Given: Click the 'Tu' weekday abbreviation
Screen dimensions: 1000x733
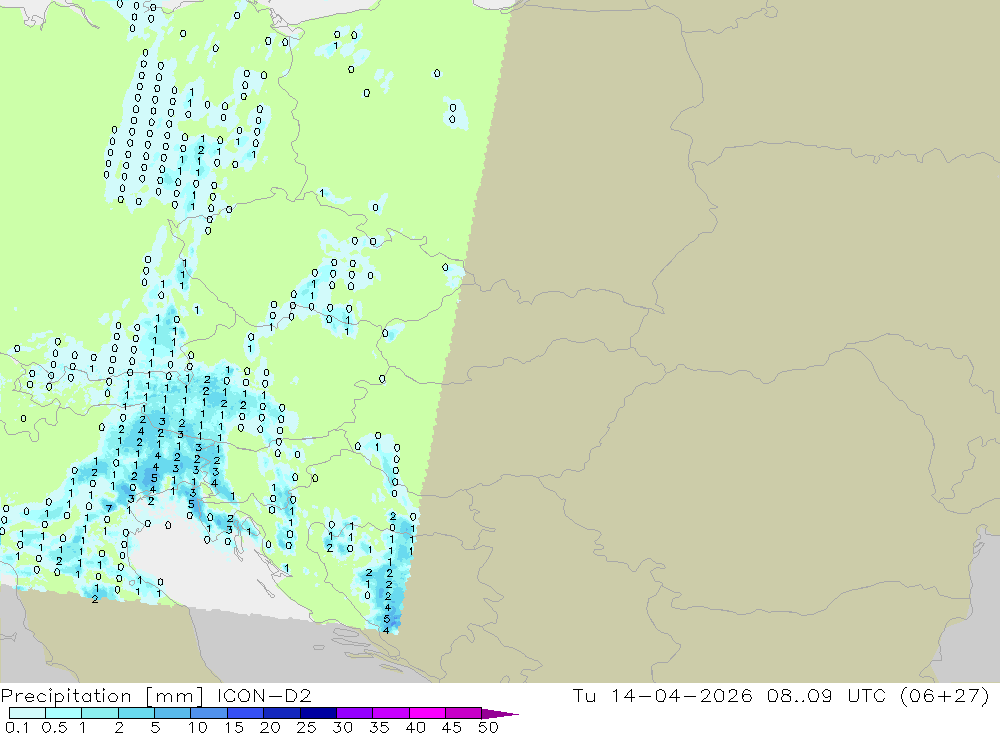Looking at the screenshot, I should pyautogui.click(x=584, y=695).
